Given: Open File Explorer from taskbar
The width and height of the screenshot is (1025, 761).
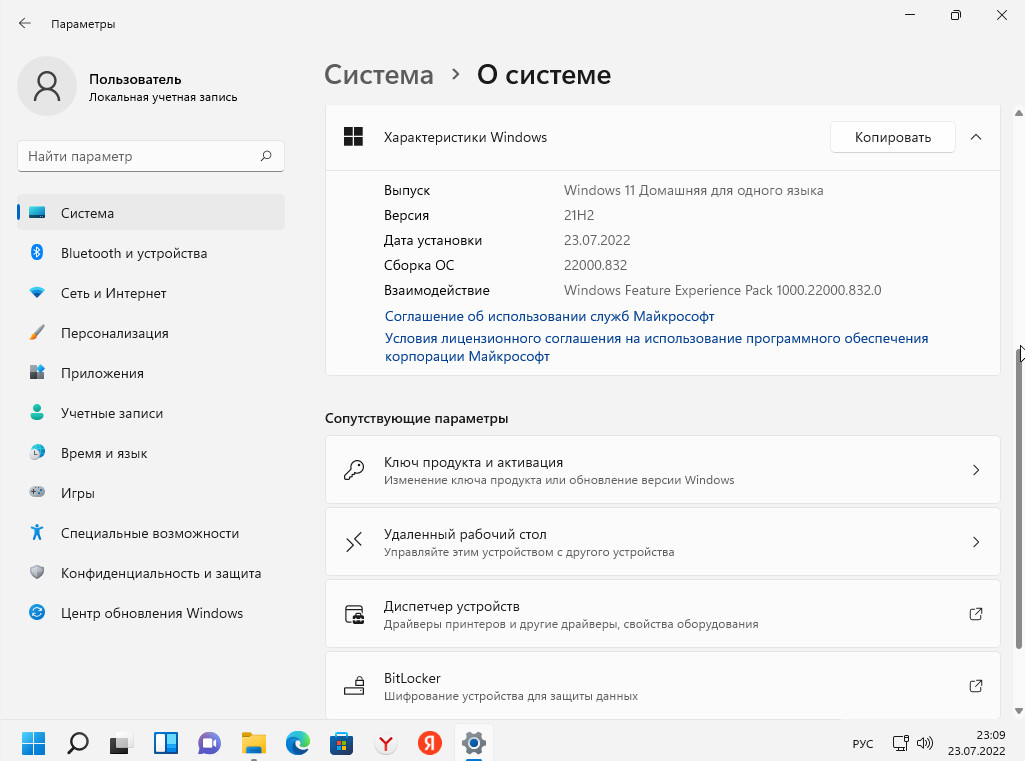Looking at the screenshot, I should [254, 743].
